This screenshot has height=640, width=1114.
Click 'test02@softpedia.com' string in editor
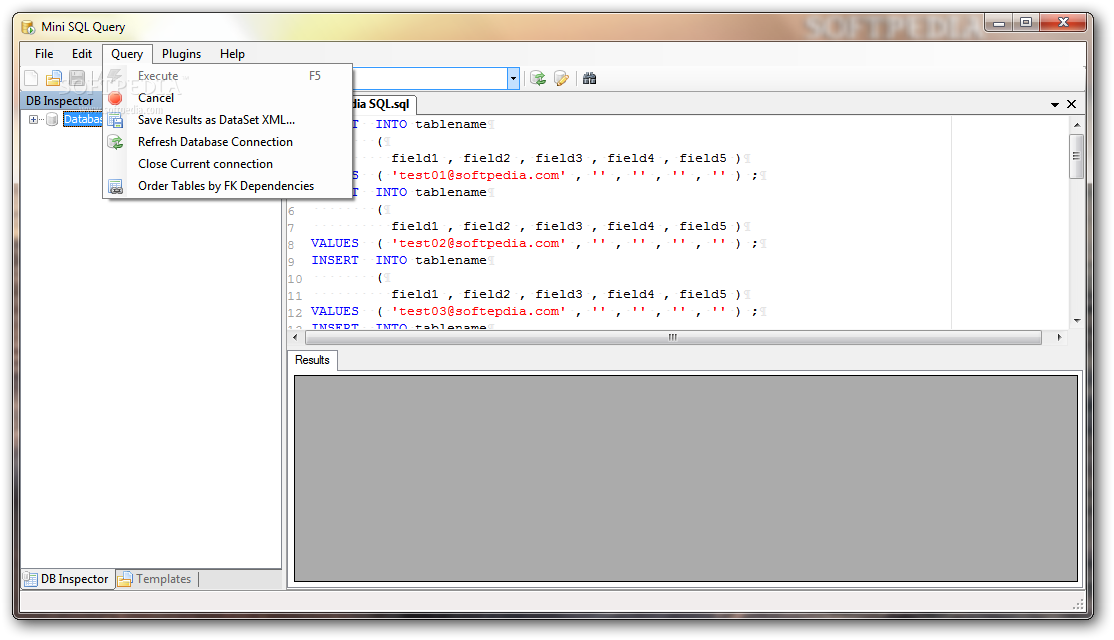point(479,244)
